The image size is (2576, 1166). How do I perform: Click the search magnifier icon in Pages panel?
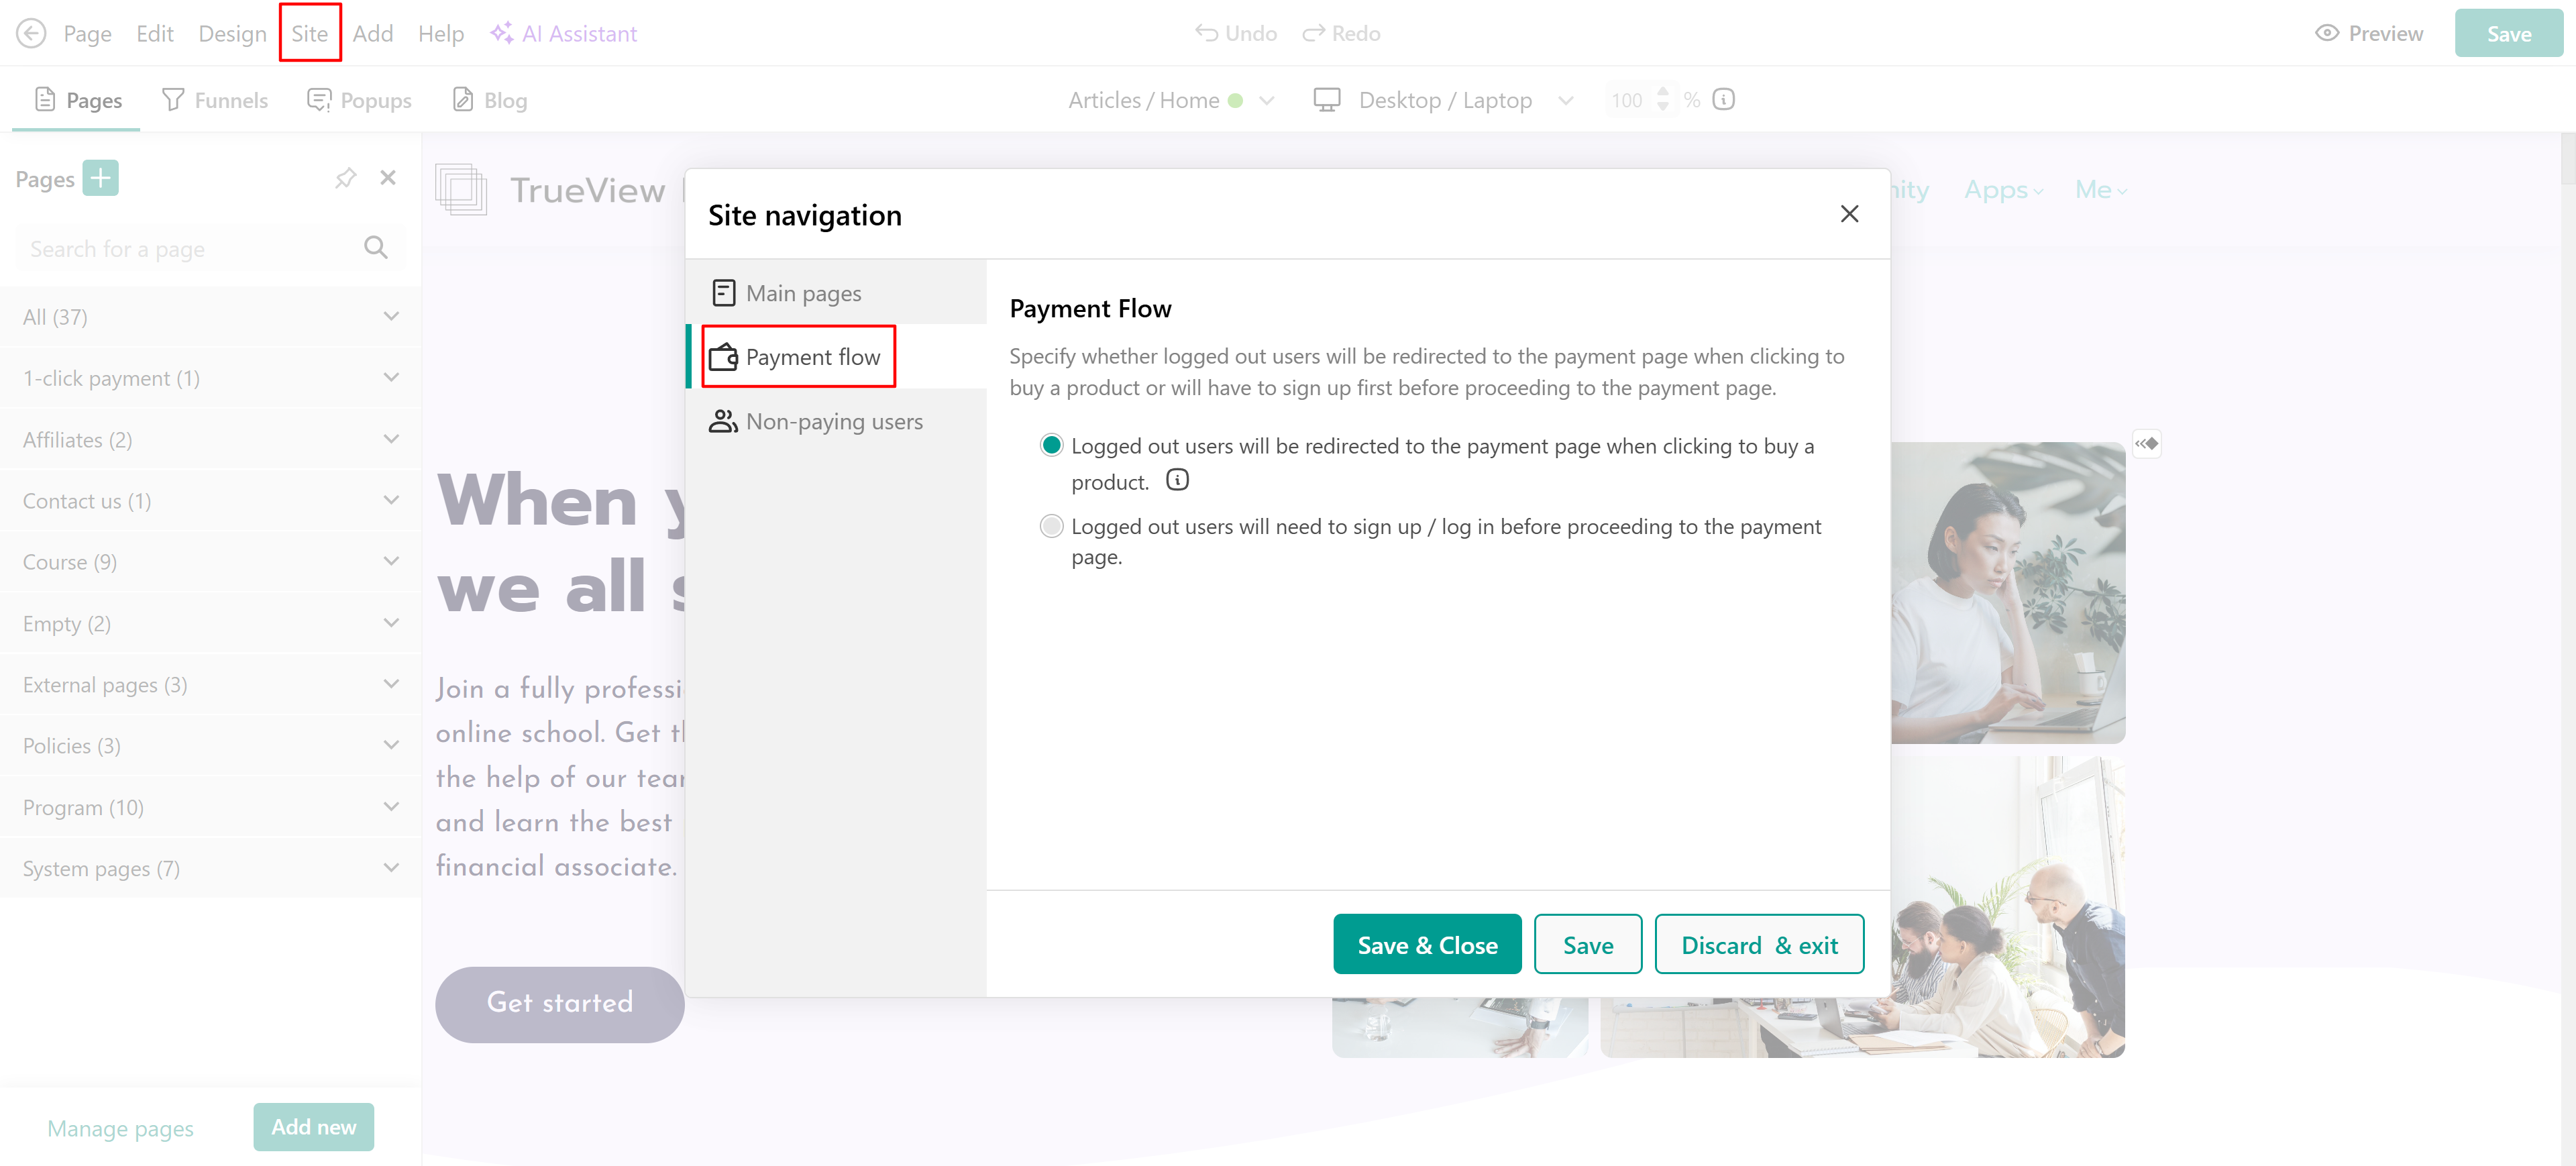(x=375, y=248)
